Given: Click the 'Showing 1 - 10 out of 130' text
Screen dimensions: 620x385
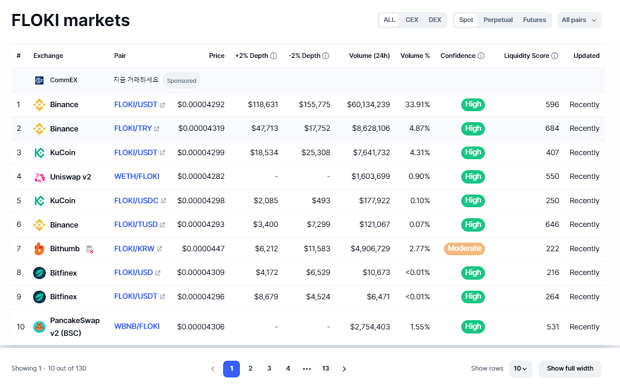Looking at the screenshot, I should click(x=49, y=368).
